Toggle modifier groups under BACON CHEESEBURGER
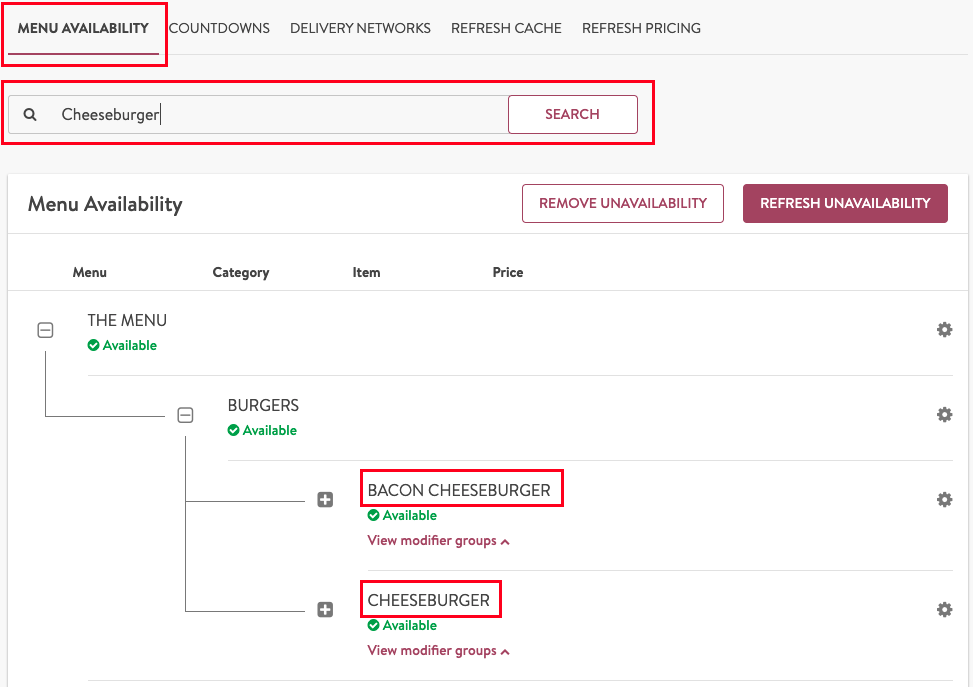The height and width of the screenshot is (687, 973). coord(438,541)
